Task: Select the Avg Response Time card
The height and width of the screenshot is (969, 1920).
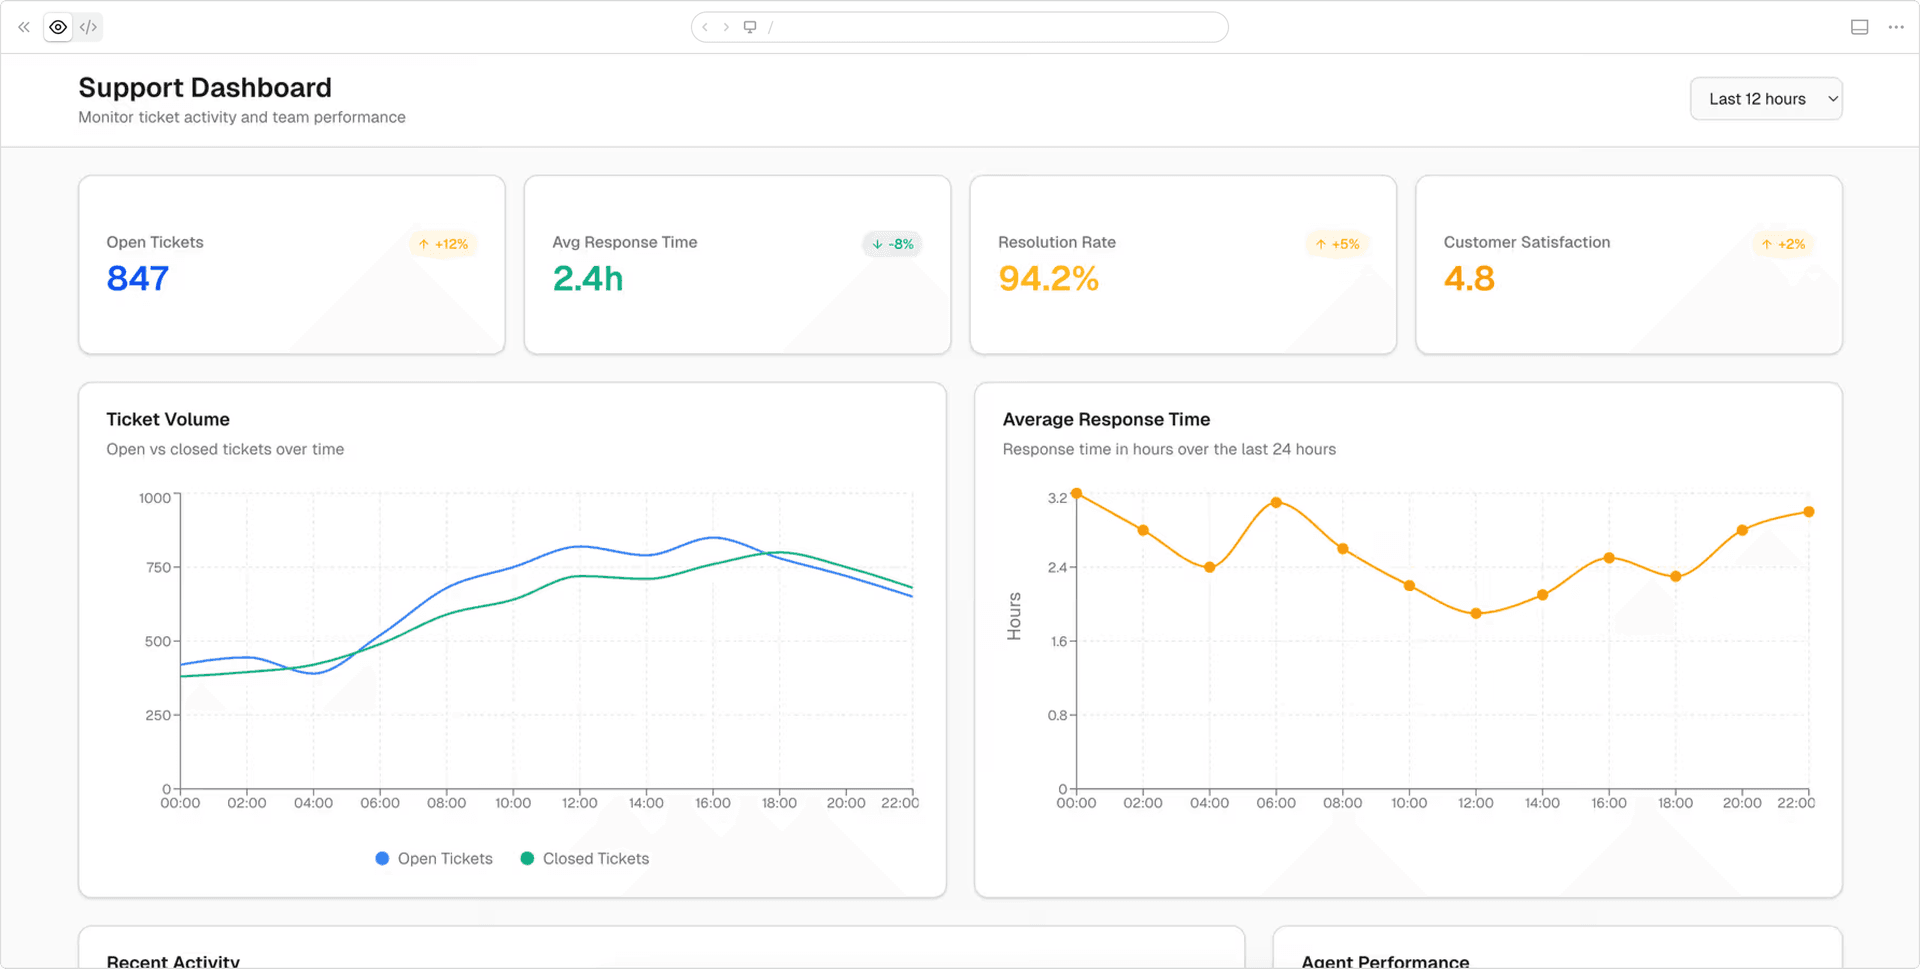Action: [737, 265]
